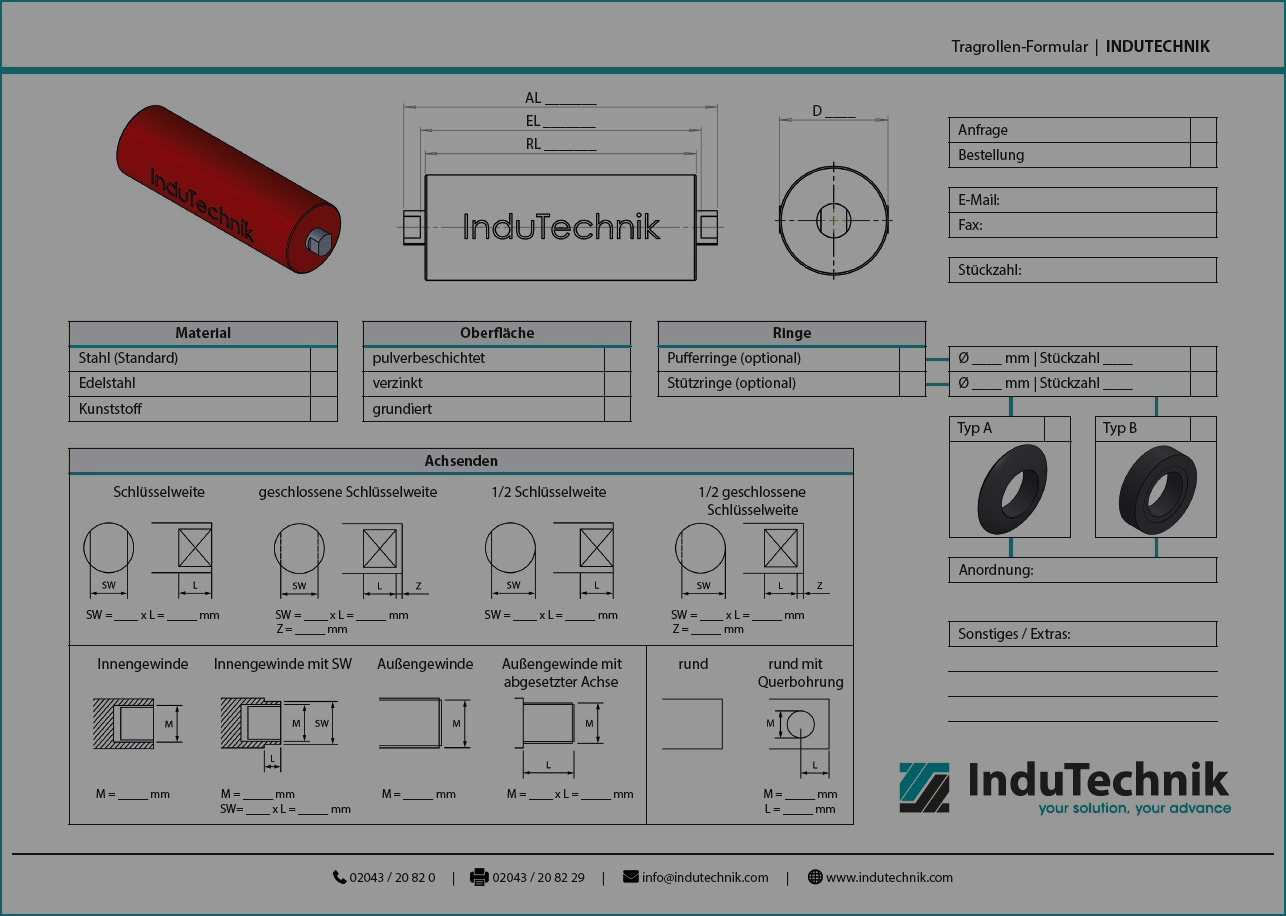This screenshot has width=1286, height=916.
Task: Click the Außengewinde diagram
Action: (424, 723)
